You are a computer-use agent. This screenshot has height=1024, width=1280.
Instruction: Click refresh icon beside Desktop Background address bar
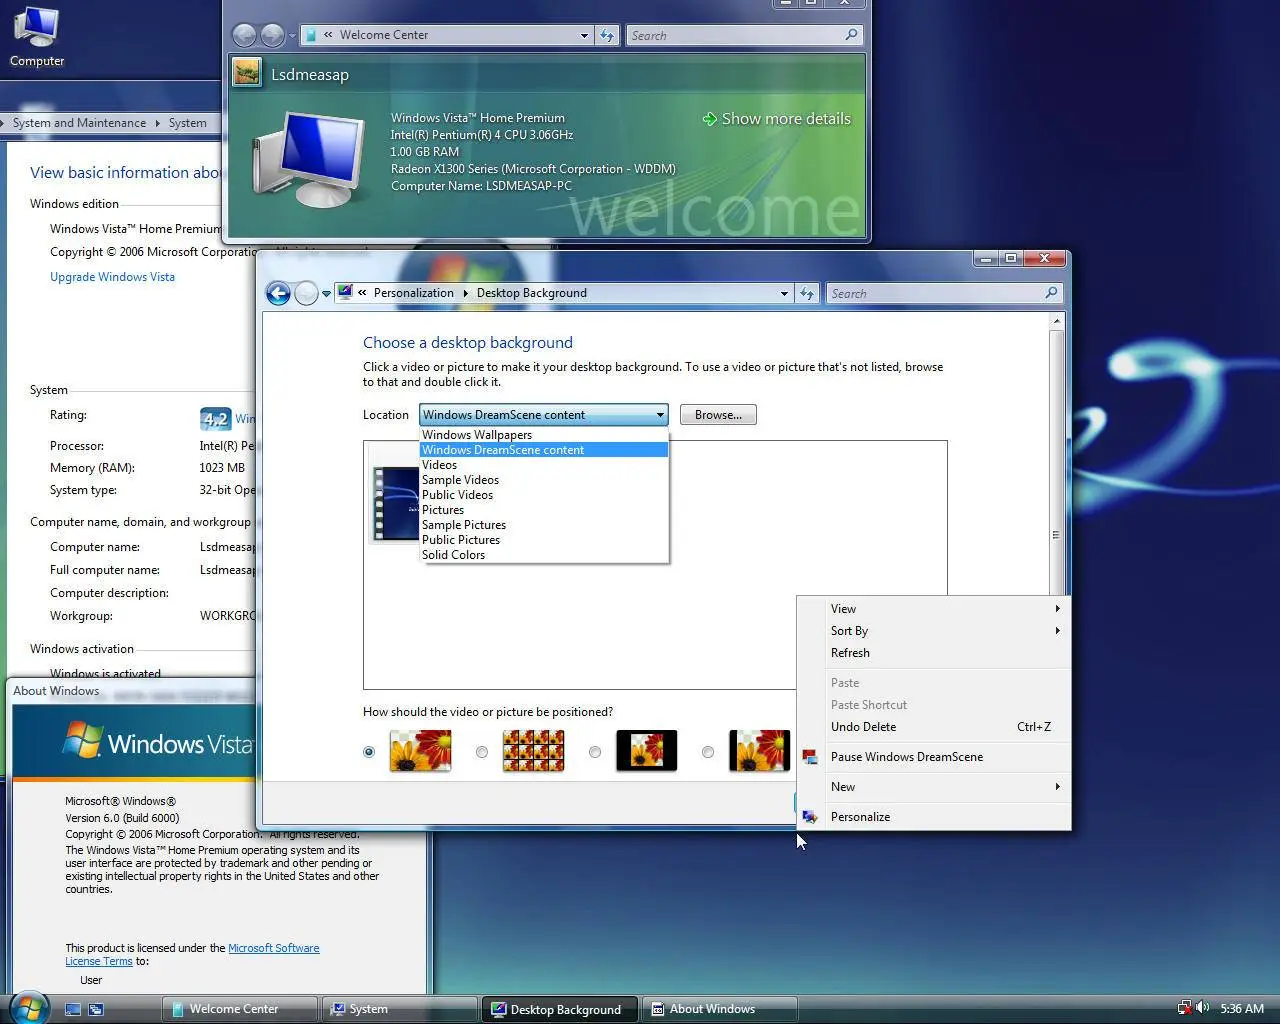(x=807, y=293)
